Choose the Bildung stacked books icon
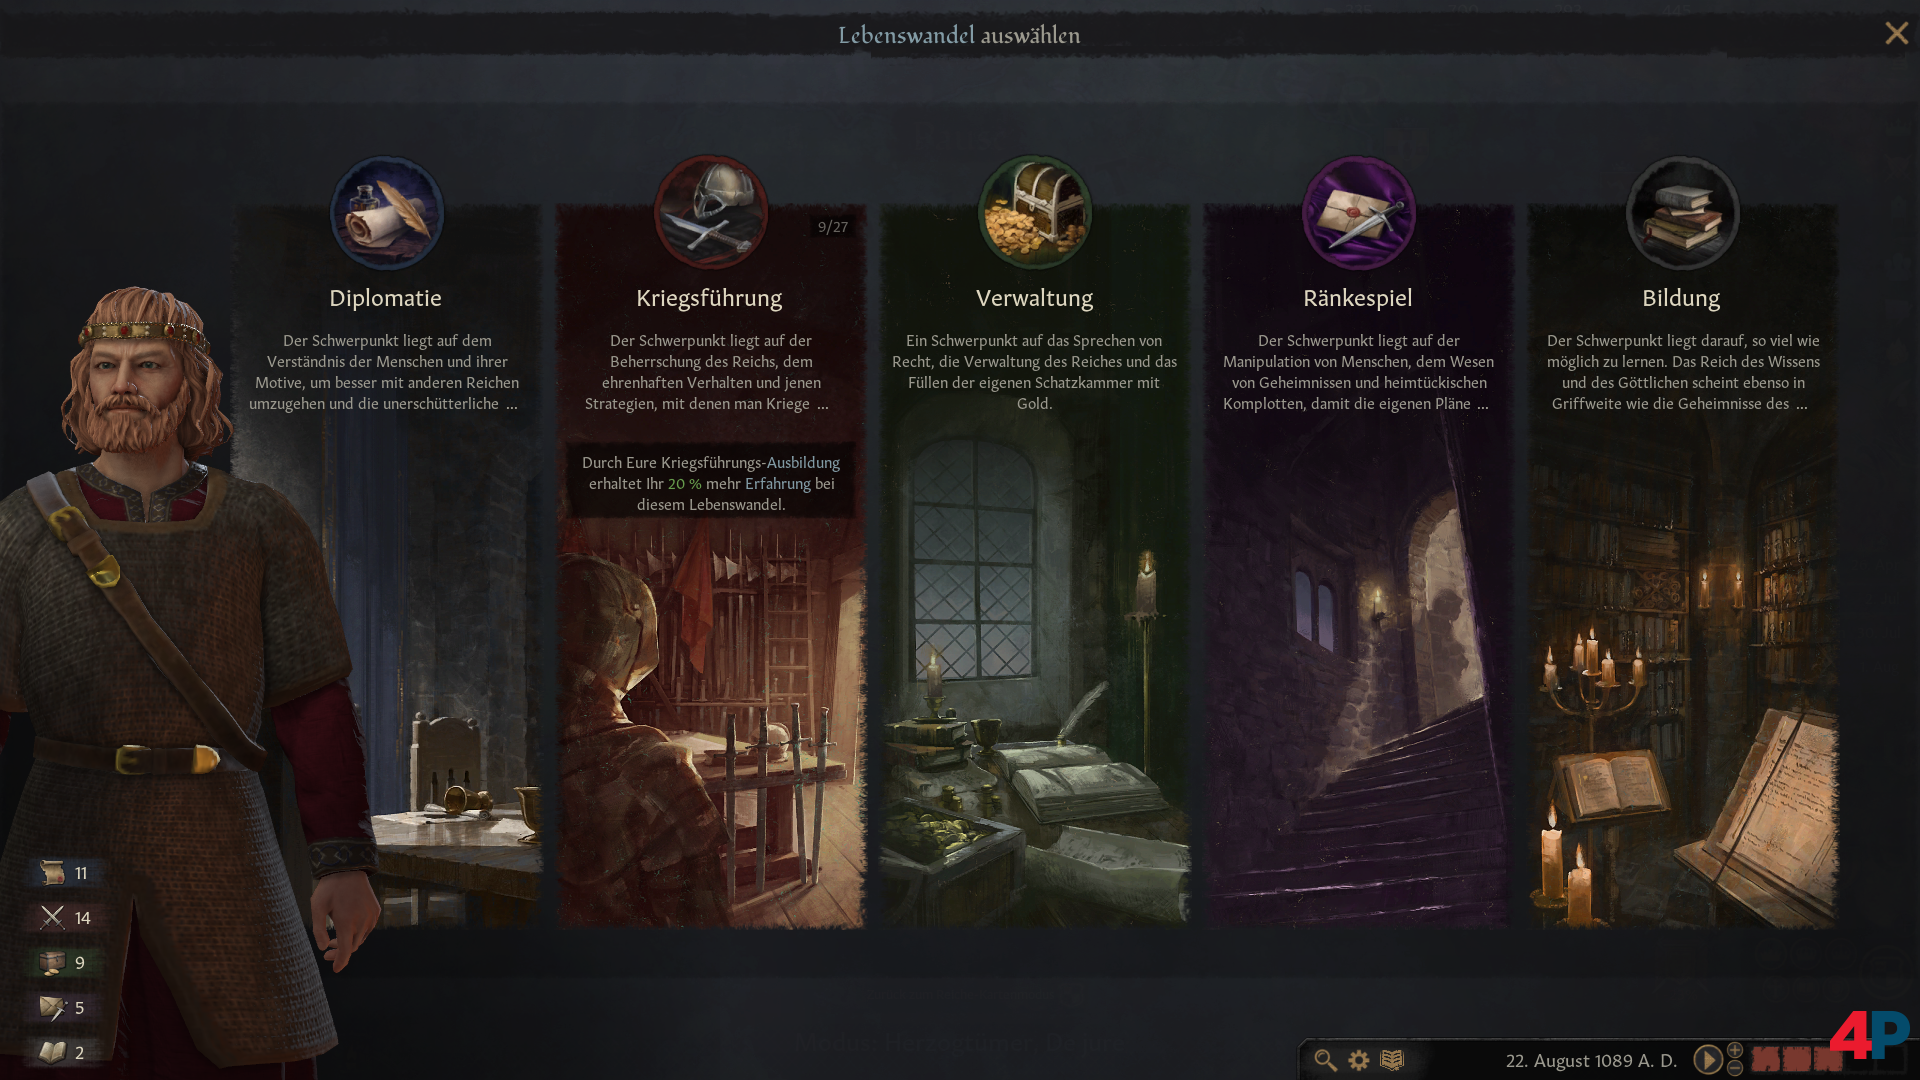Image resolution: width=1920 pixels, height=1080 pixels. (1683, 212)
